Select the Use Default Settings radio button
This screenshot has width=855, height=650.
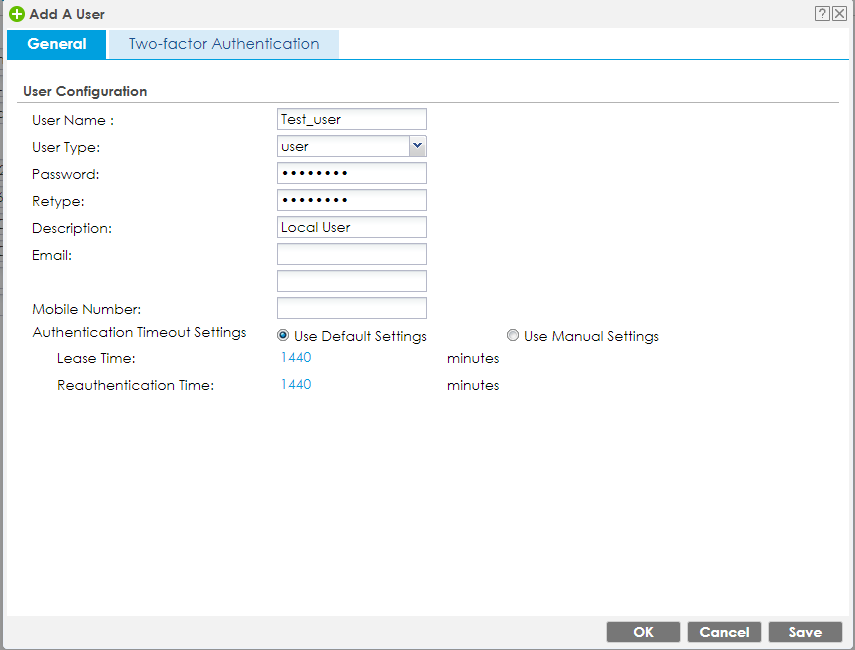click(x=283, y=336)
